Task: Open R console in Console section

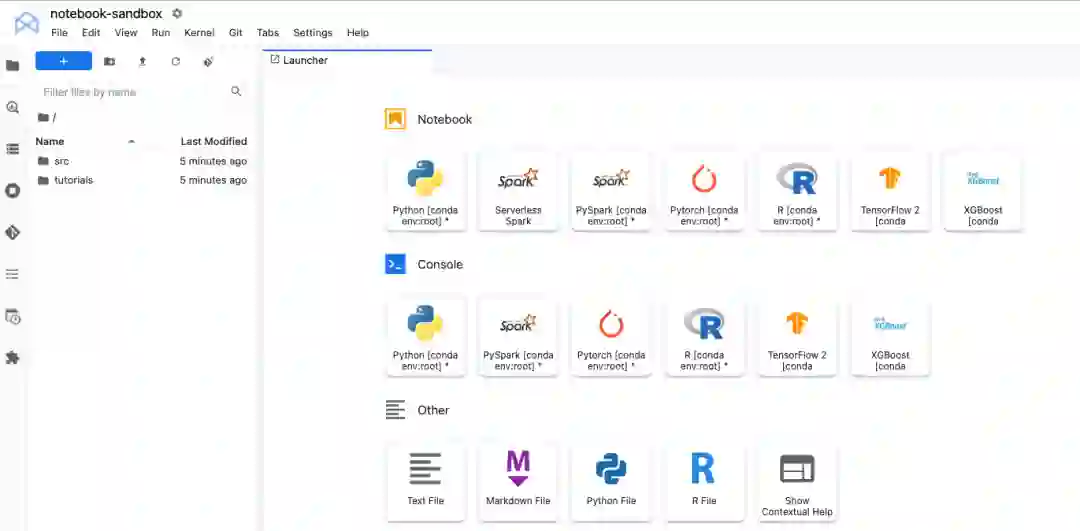Action: pyautogui.click(x=704, y=336)
